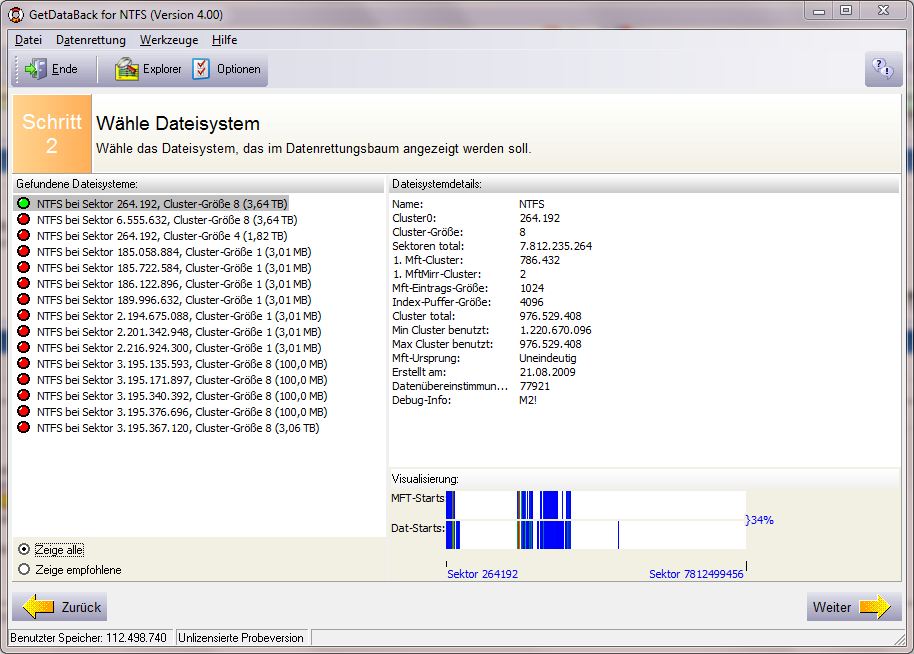Open the Werkzeuge menu
Image resolution: width=914 pixels, height=654 pixels.
click(169, 40)
